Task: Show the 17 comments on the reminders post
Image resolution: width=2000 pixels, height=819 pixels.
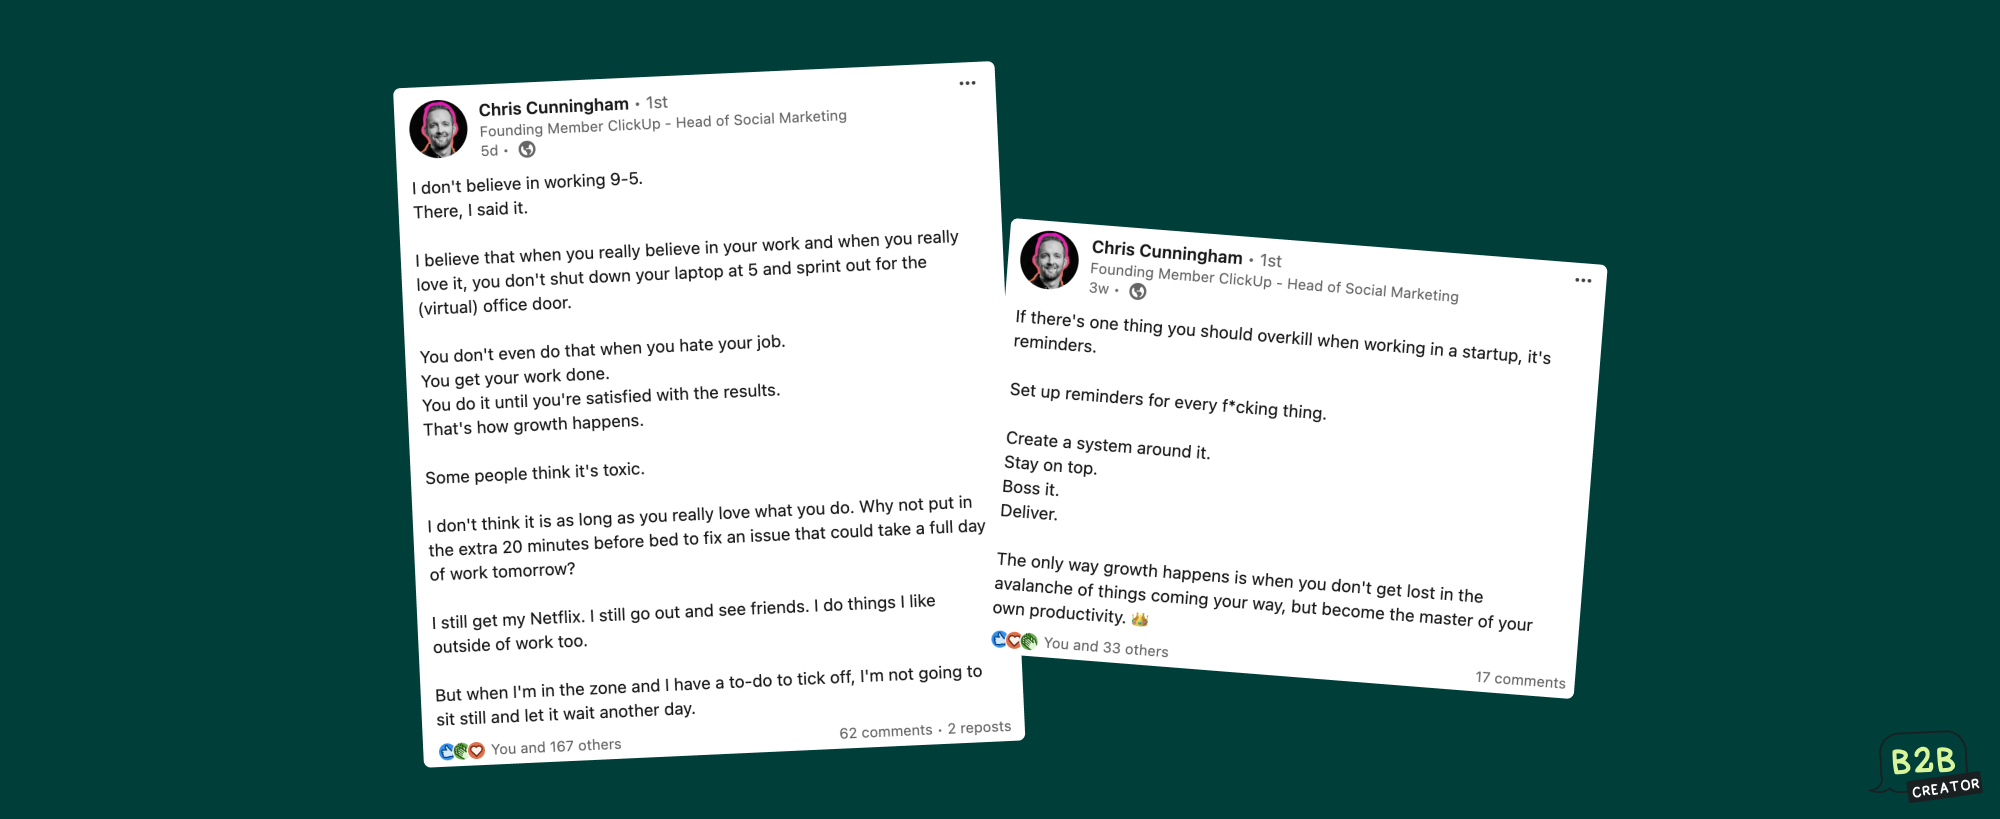Action: click(1520, 680)
